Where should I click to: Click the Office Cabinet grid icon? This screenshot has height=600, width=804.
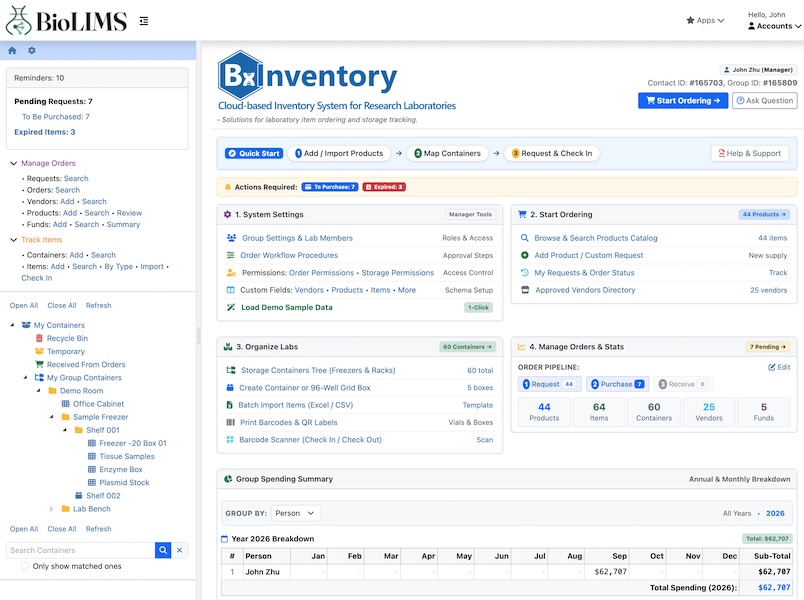66,404
